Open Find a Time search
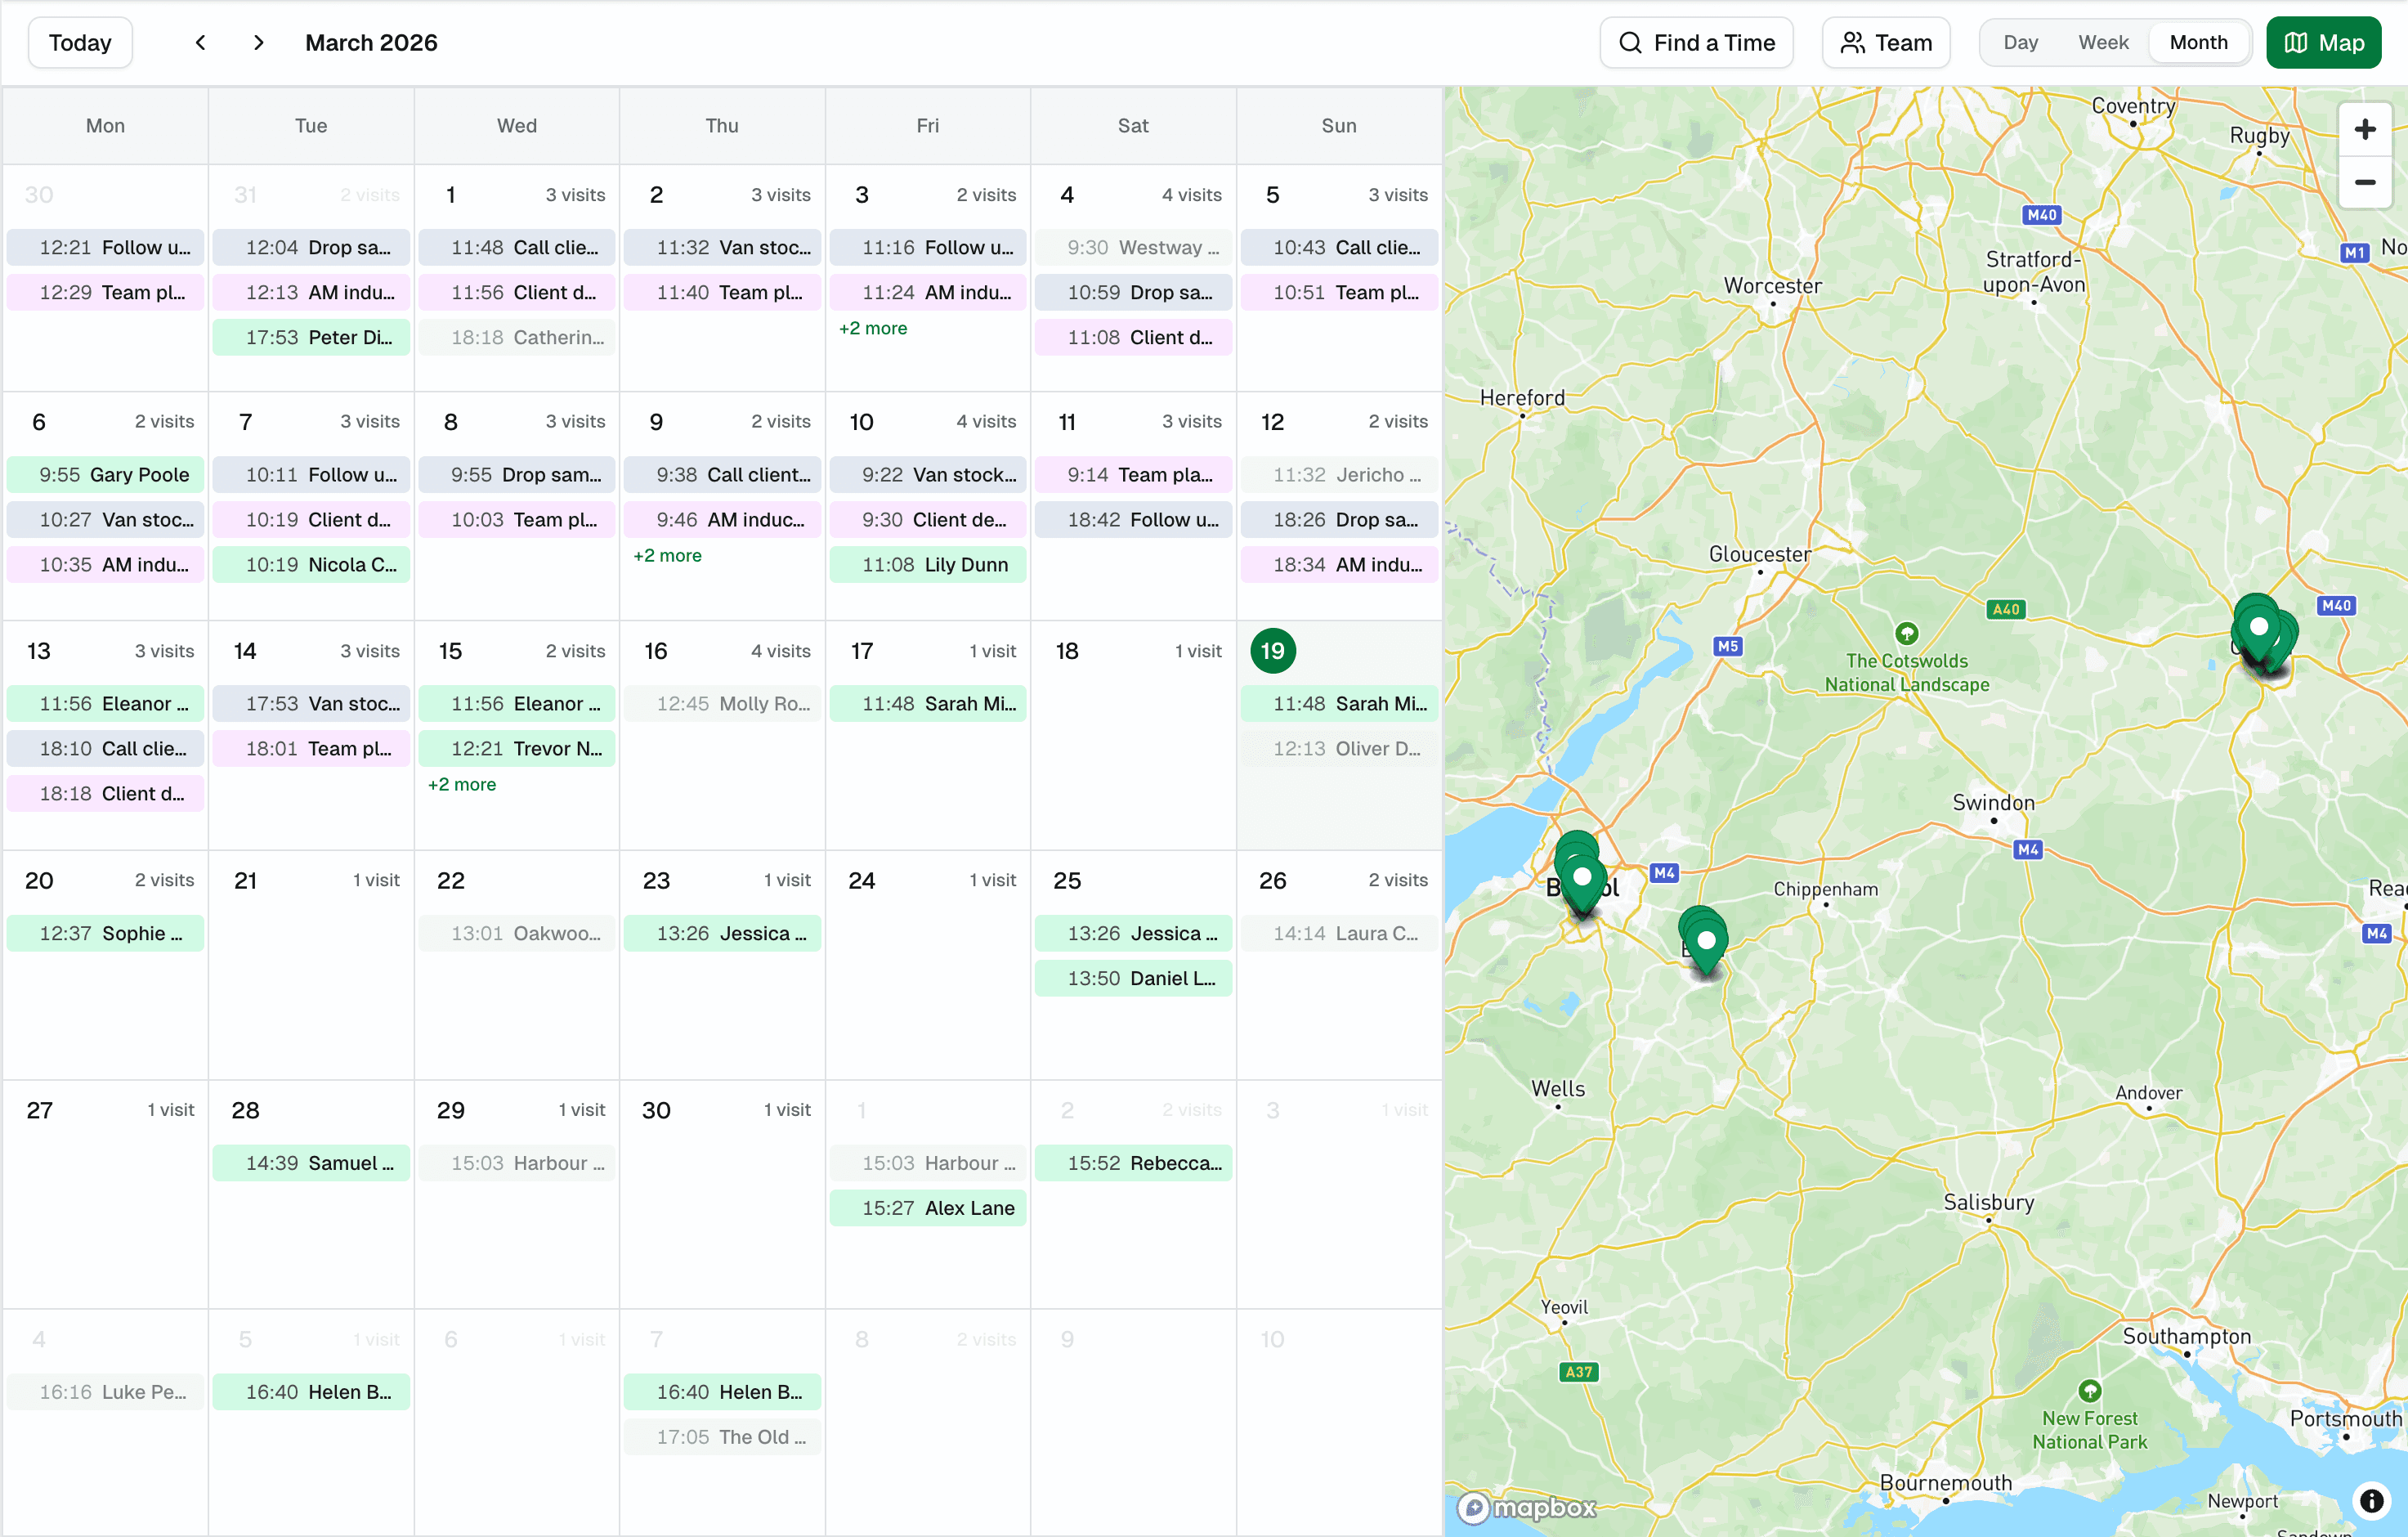This screenshot has width=2408, height=1537. (x=1696, y=43)
